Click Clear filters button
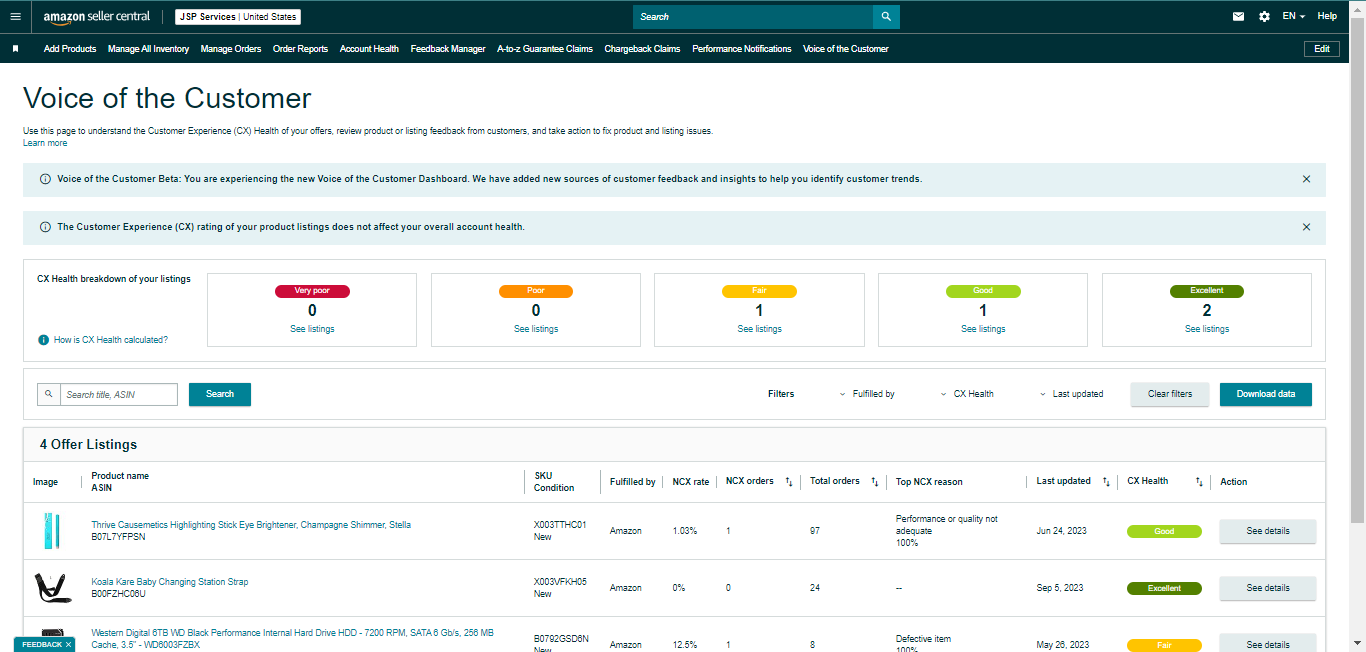 [1170, 394]
